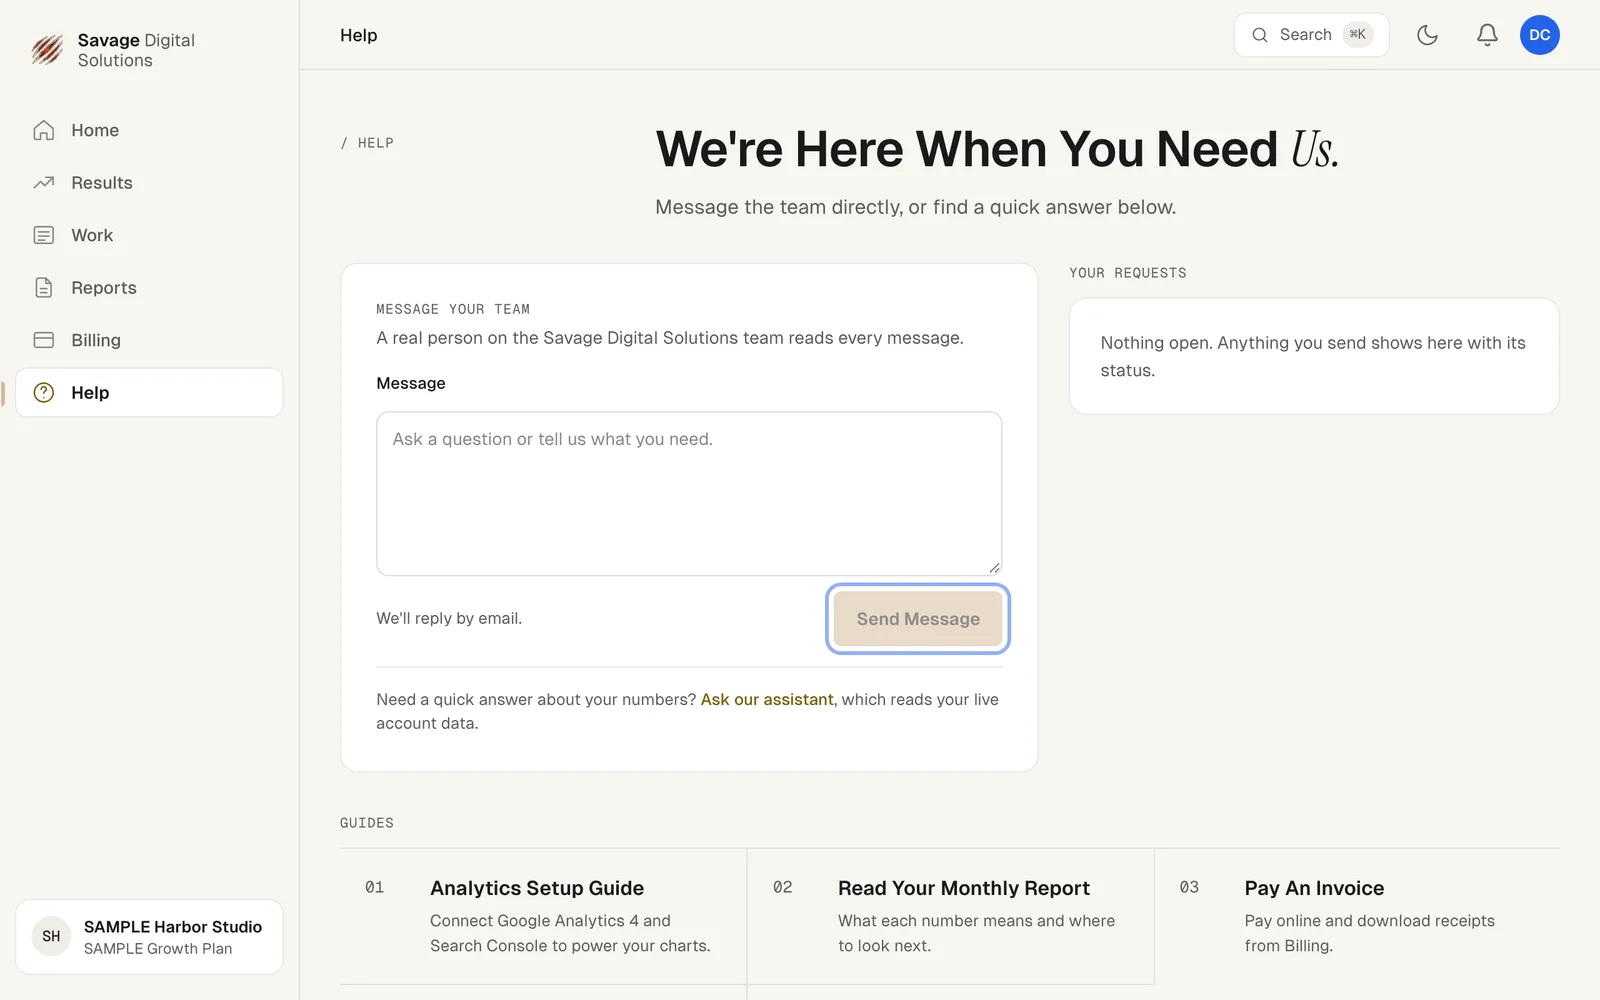Click the Billing card icon
Viewport: 1600px width, 1000px height.
[44, 340]
